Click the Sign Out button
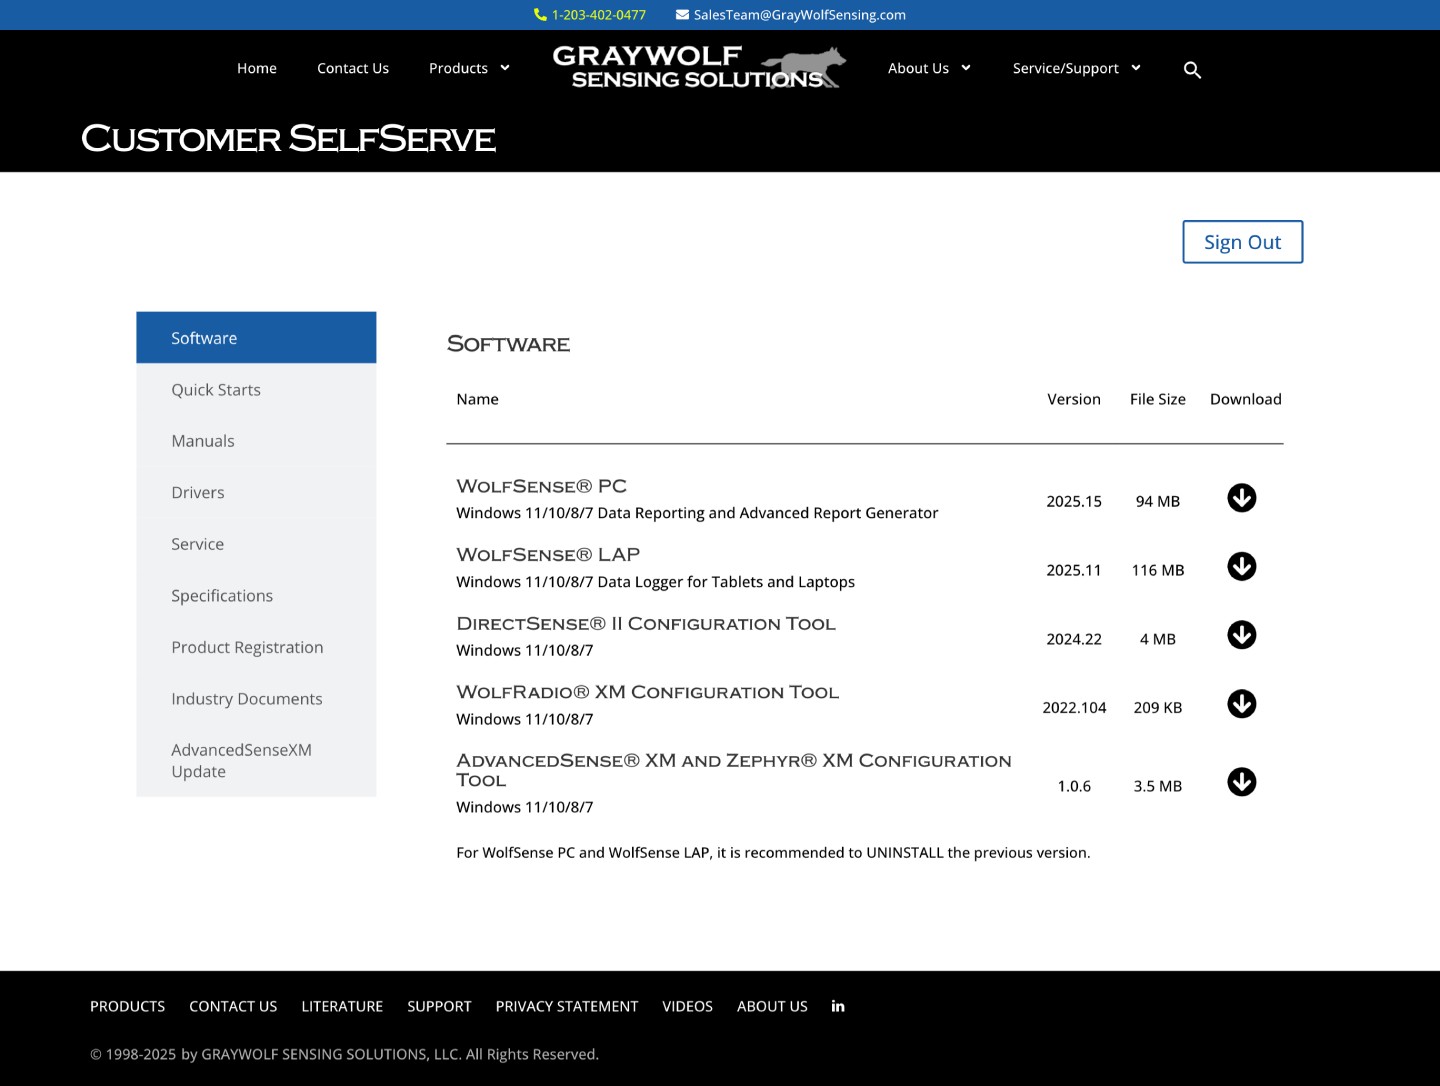1440x1086 pixels. [x=1242, y=242]
